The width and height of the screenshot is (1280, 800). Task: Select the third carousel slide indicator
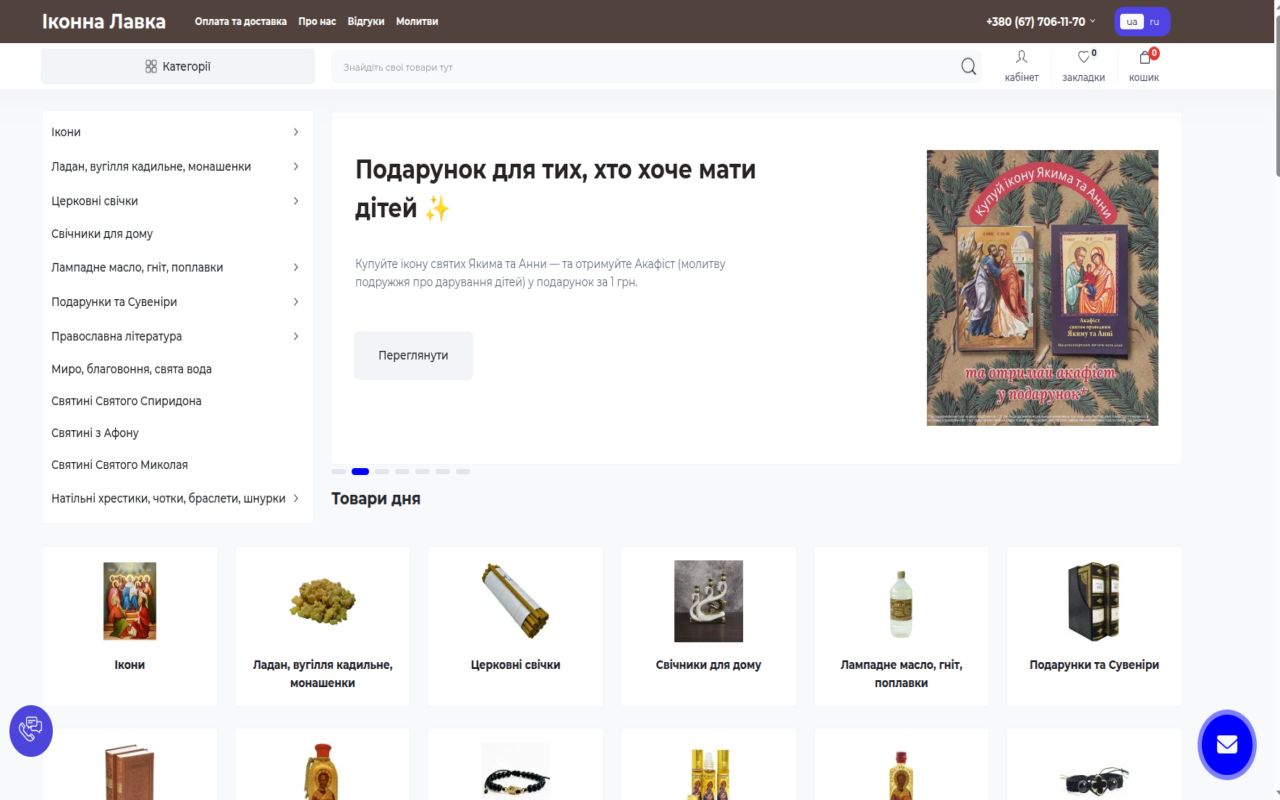click(x=382, y=471)
